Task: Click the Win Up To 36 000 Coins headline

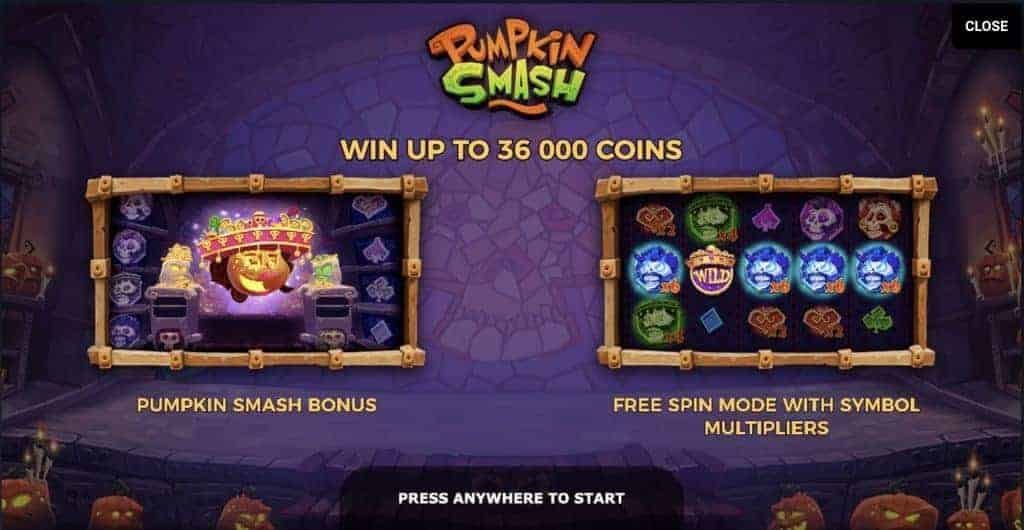Action: [511, 150]
